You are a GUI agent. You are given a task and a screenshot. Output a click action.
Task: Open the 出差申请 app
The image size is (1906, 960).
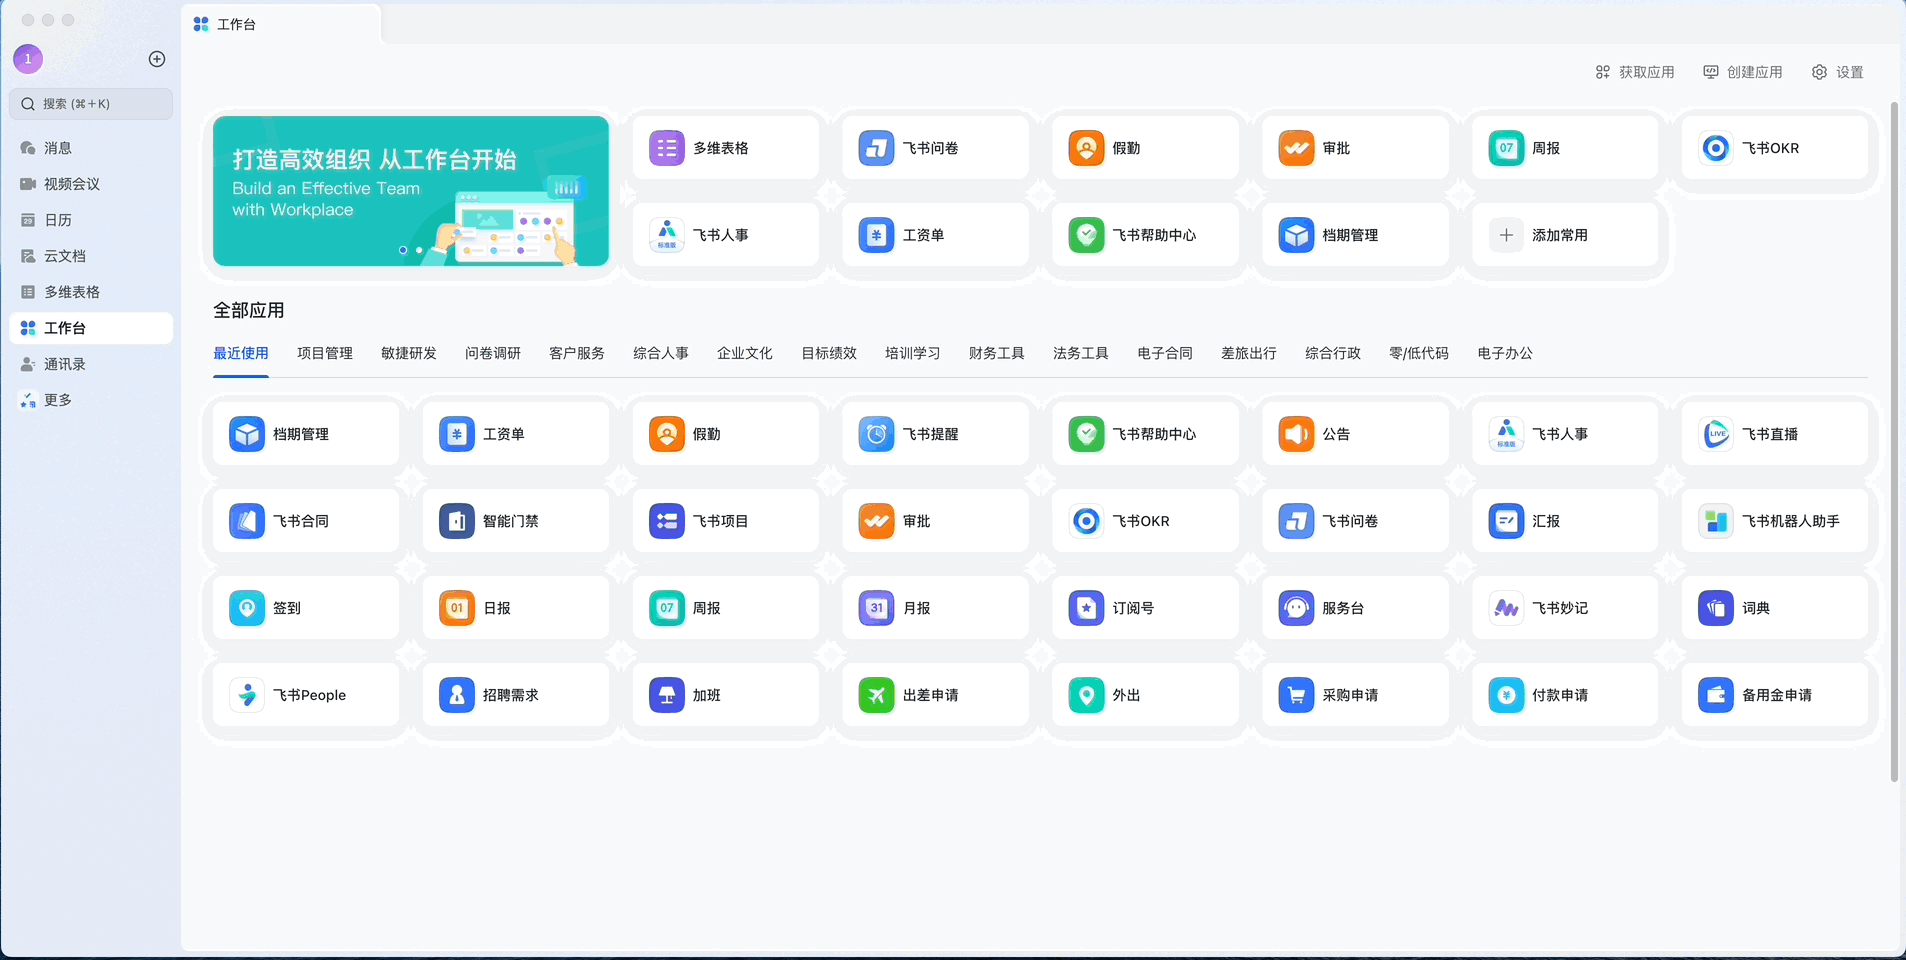(936, 695)
